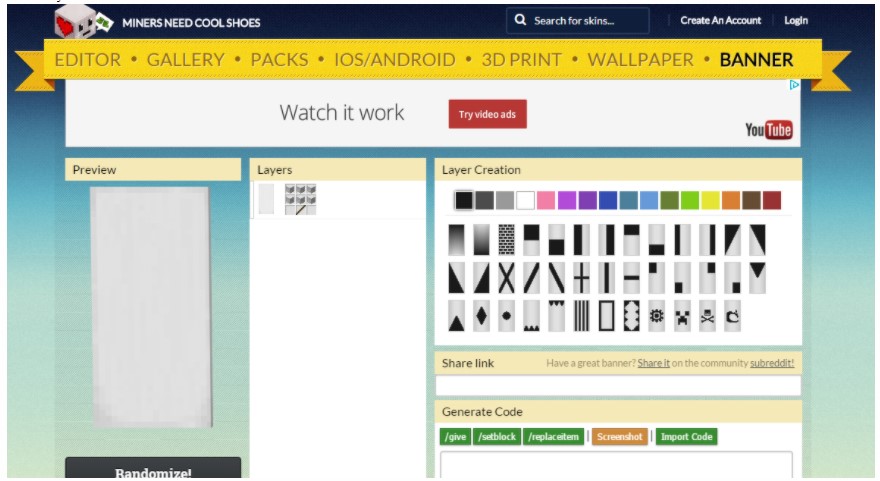Open the GALLERY tab
Viewport: 880px width, 481px height.
[185, 60]
